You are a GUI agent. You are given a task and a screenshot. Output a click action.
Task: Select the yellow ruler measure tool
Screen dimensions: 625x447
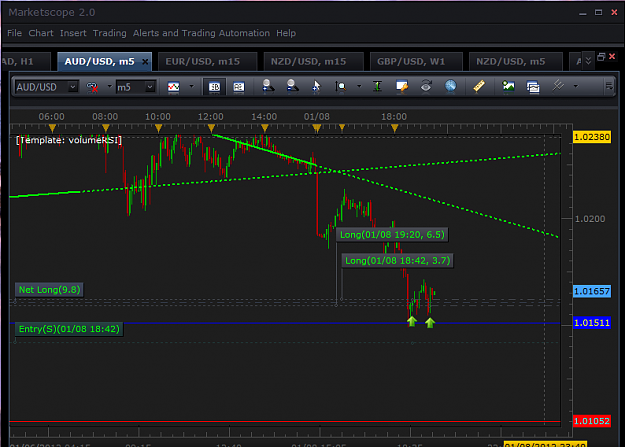coord(479,86)
